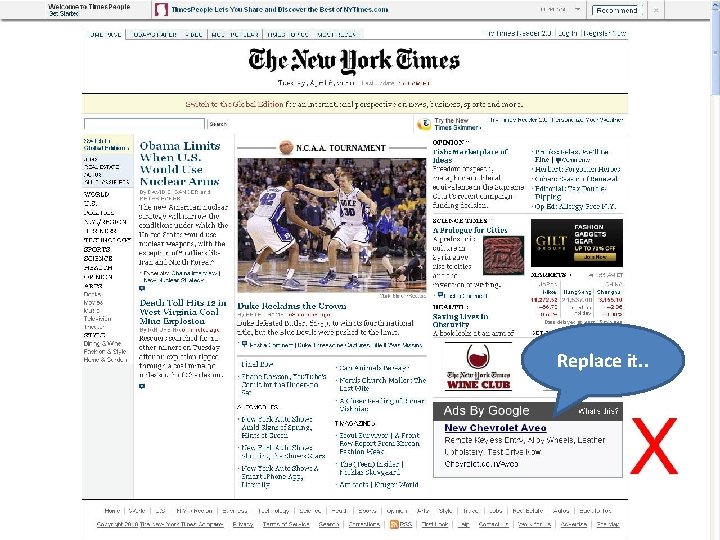The width and height of the screenshot is (720, 540).
Task: Open the Welcome to TimesPeople Get Started link
Action: point(89,10)
